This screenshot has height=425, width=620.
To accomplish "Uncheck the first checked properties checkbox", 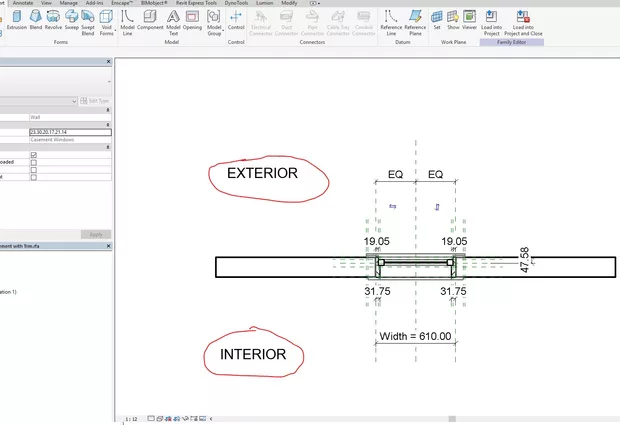I will pyautogui.click(x=34, y=155).
